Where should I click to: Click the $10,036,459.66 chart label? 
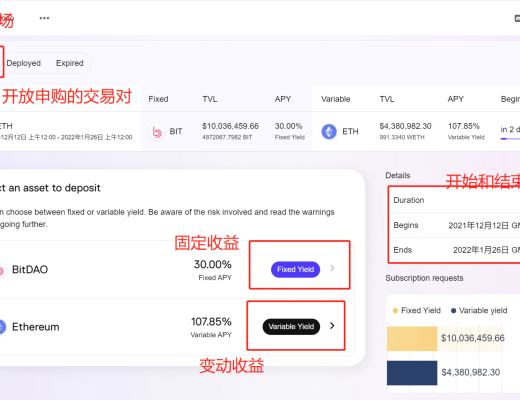473,338
